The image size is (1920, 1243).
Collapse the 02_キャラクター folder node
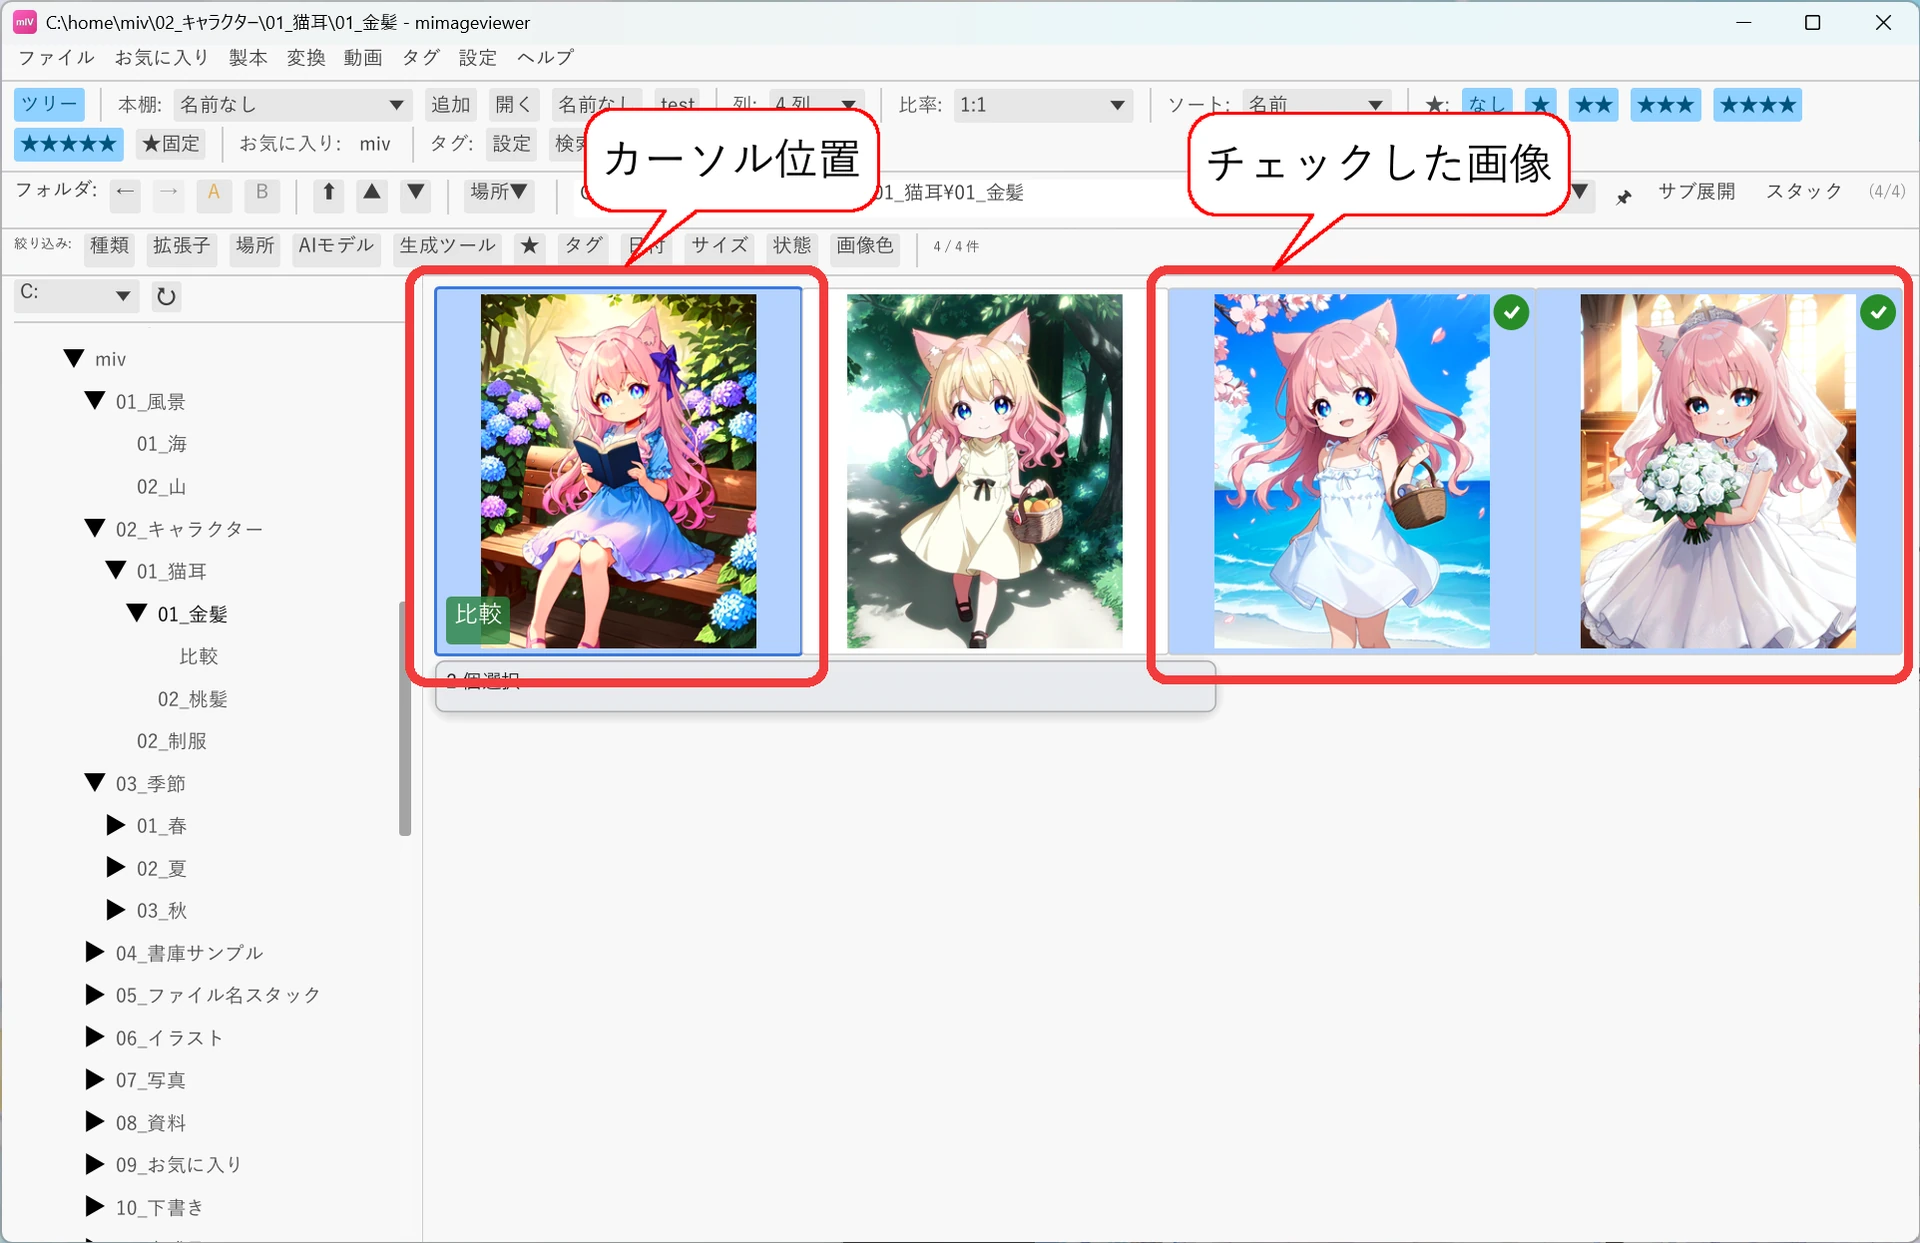[95, 527]
